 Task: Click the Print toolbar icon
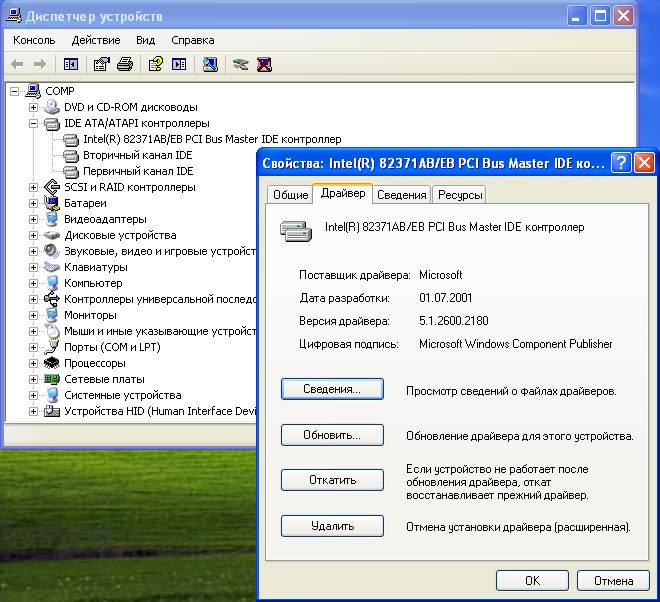[124, 64]
